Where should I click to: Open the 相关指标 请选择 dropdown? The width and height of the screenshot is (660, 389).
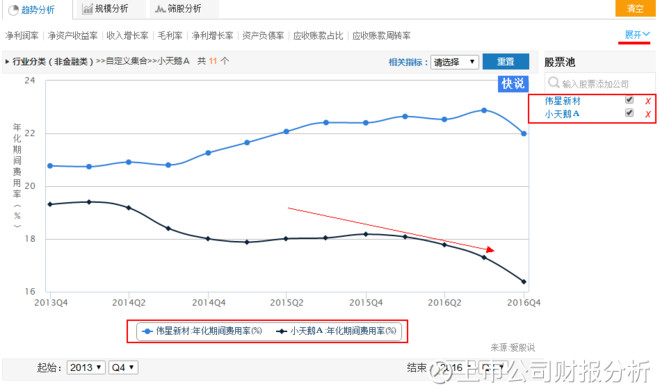click(454, 62)
